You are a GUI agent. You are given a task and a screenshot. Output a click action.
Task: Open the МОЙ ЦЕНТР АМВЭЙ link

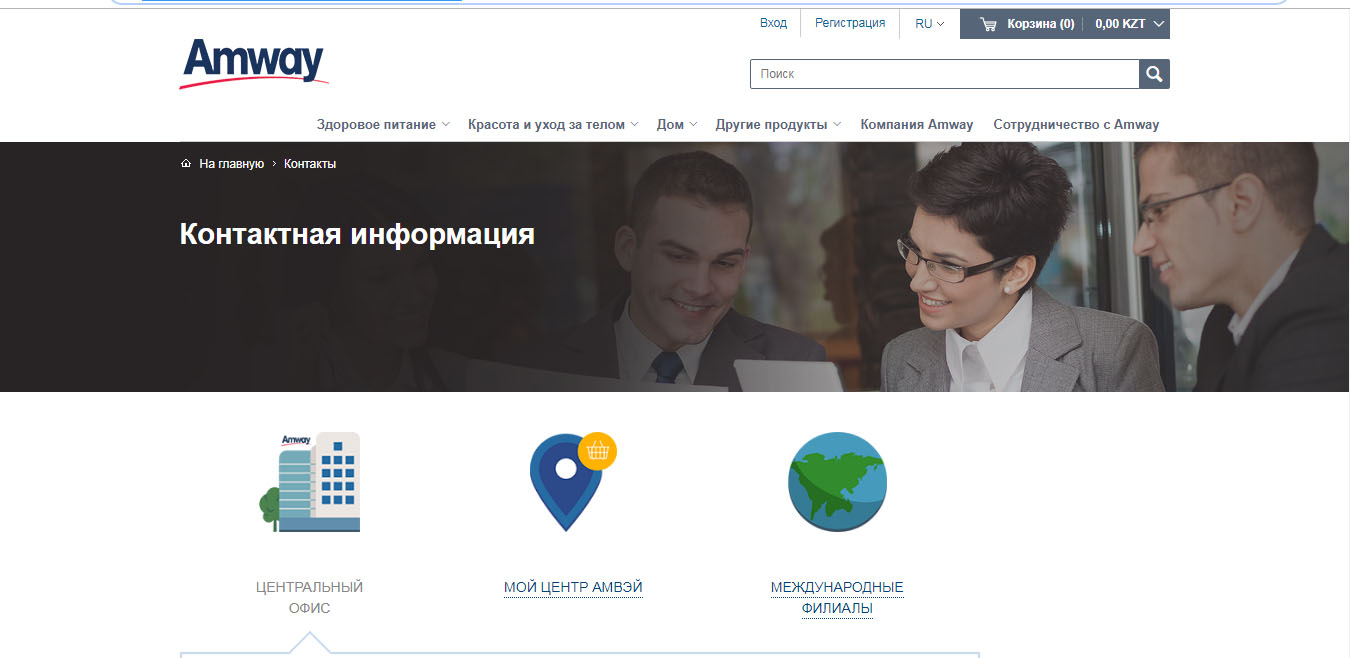573,588
